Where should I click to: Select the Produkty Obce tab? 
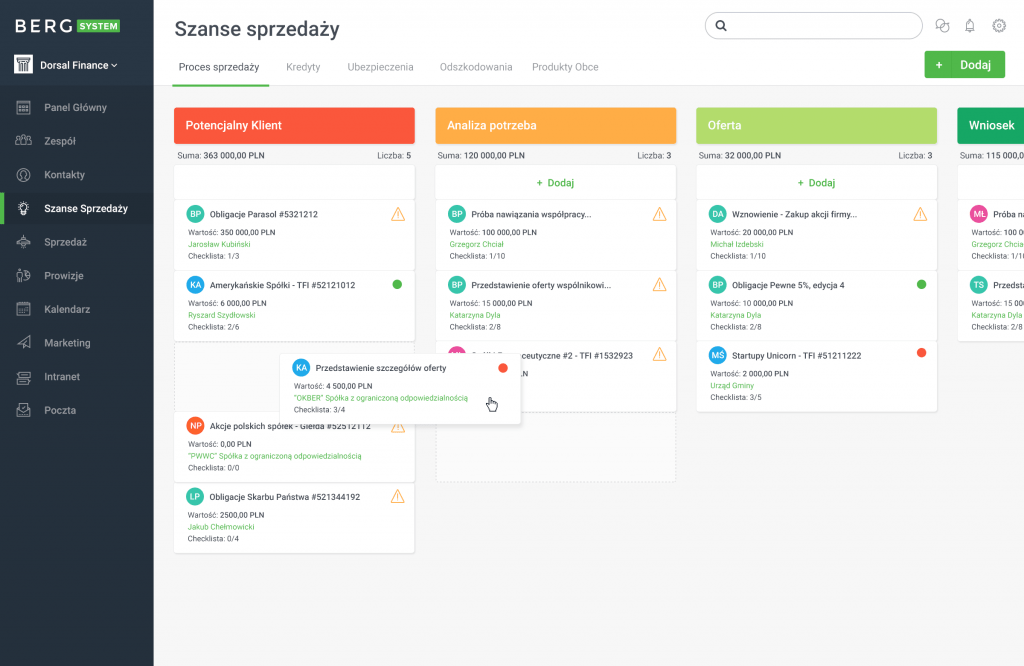click(x=565, y=67)
